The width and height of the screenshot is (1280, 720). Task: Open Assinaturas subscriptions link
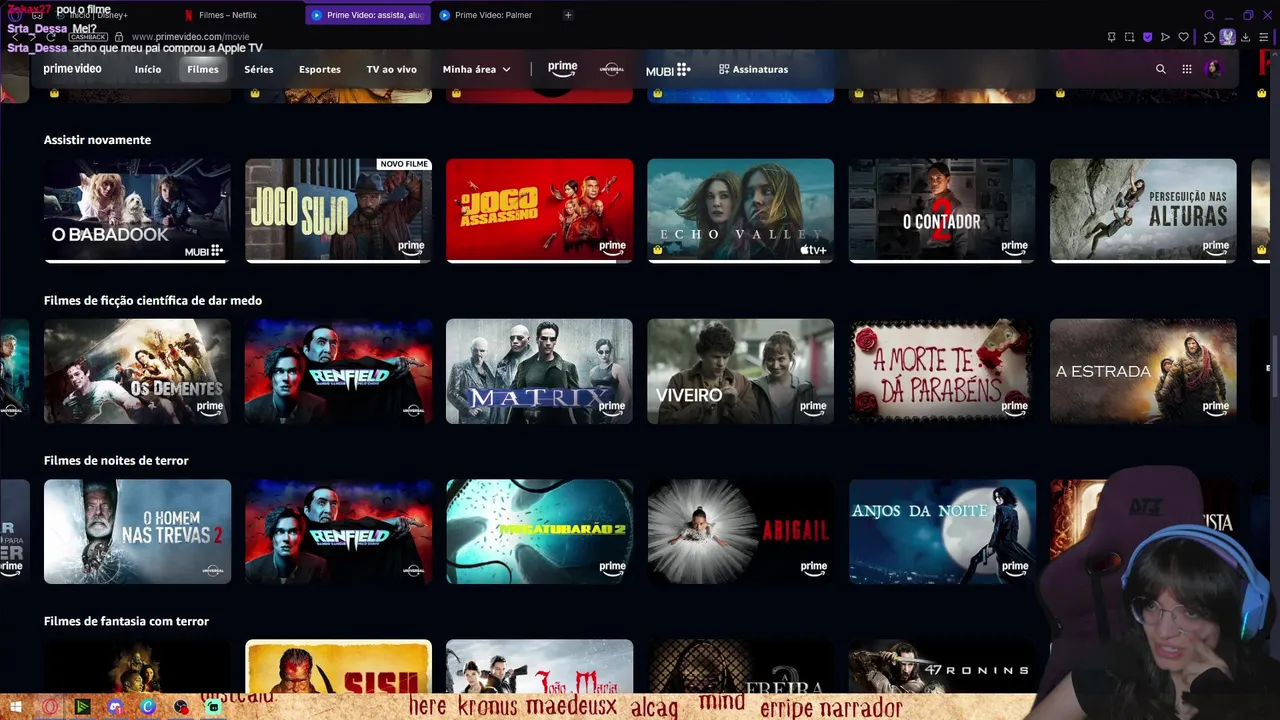753,69
